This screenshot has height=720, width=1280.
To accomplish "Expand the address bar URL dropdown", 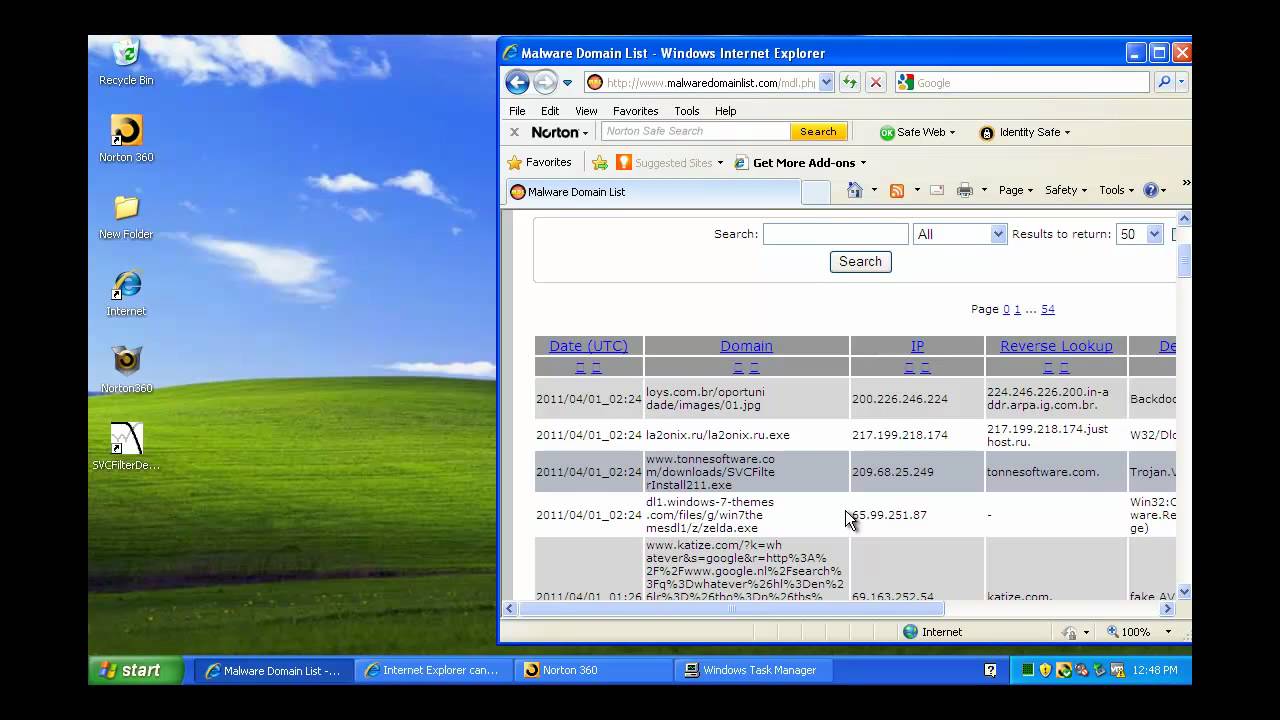I will (x=826, y=83).
